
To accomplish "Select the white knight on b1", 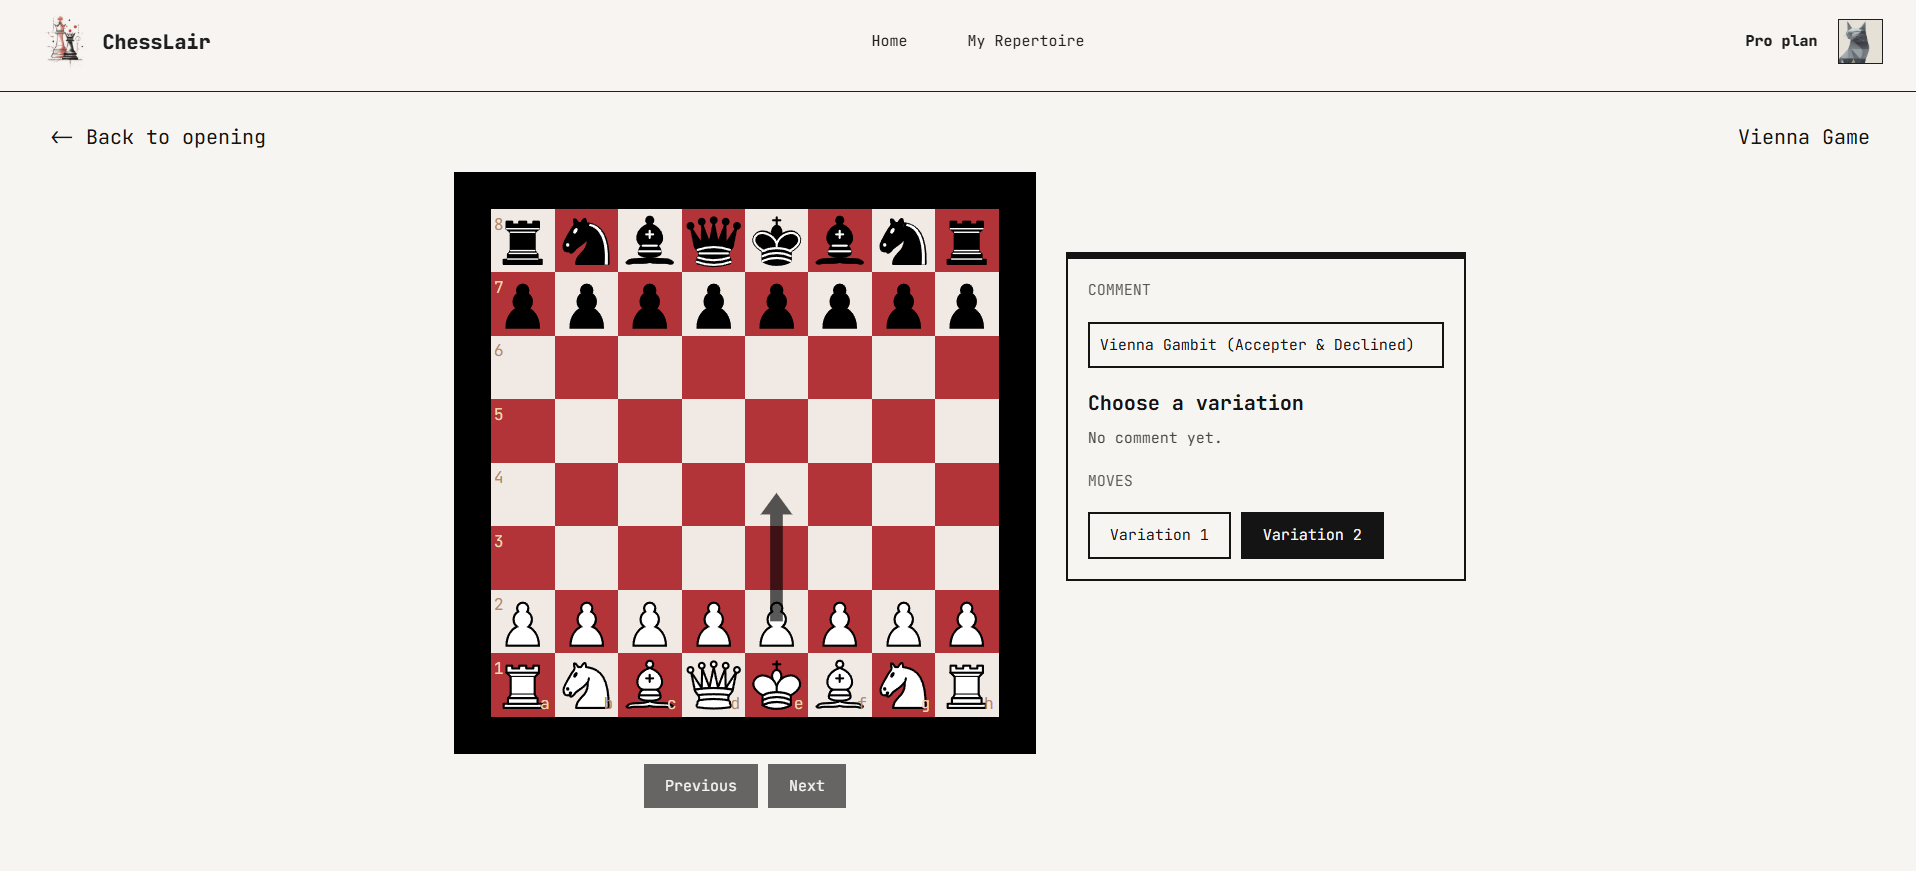I will point(586,685).
